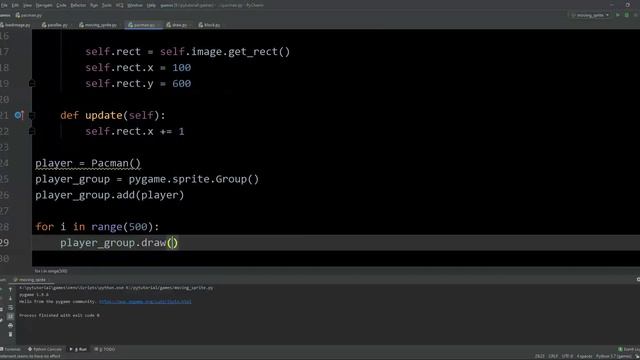
Task: Toggle the Run tool window button
Action: 78,349
